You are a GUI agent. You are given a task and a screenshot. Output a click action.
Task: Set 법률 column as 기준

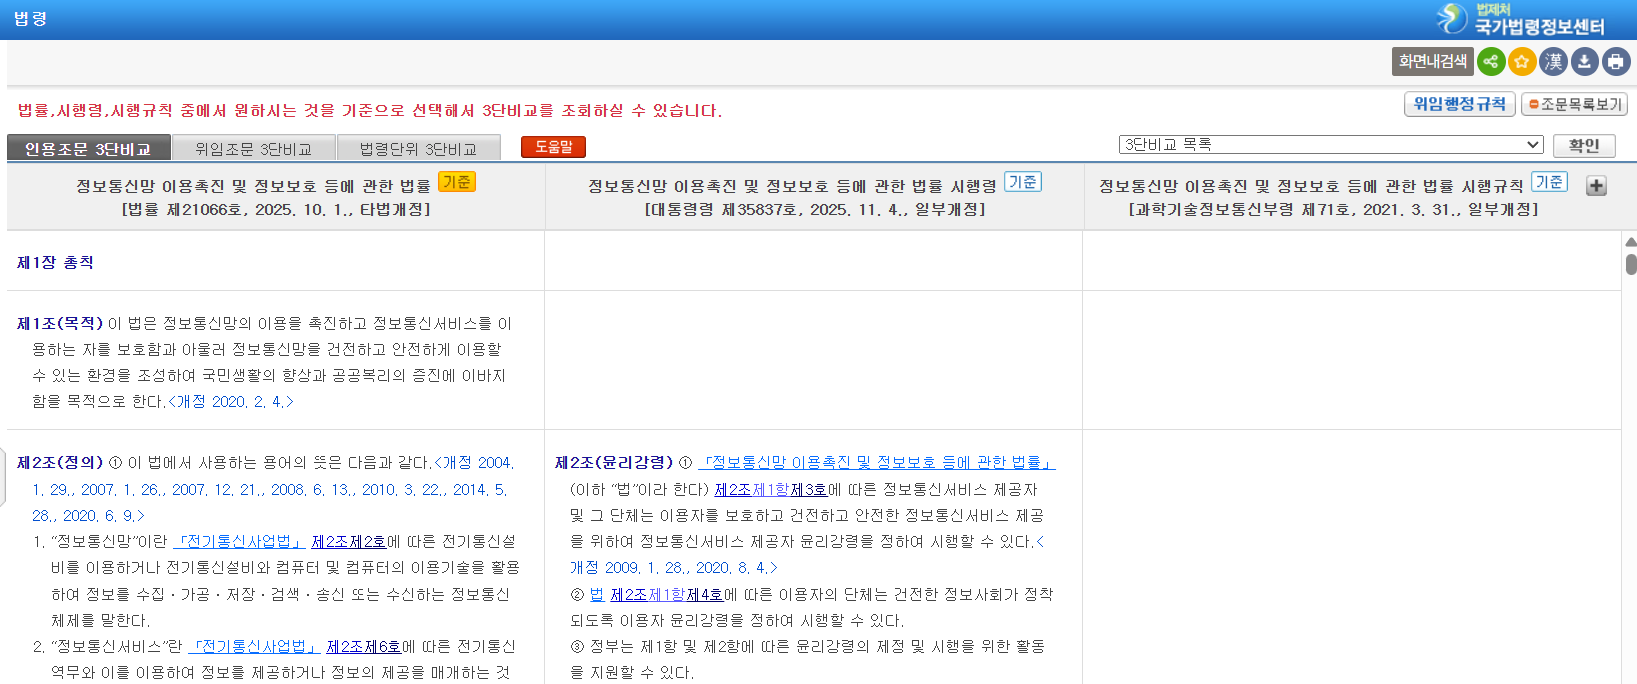[x=456, y=182]
